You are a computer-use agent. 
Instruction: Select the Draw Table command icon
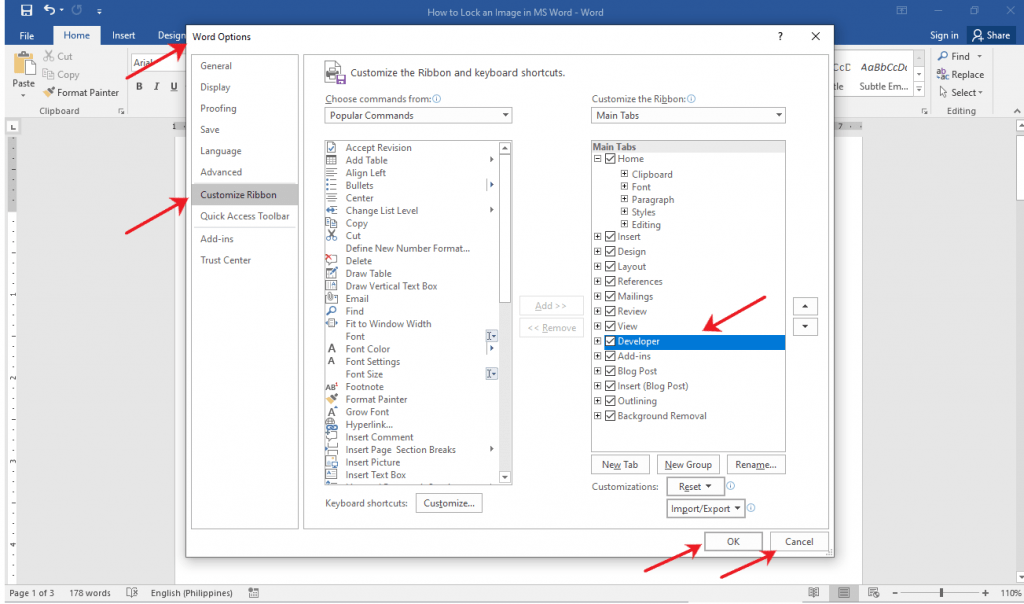[332, 273]
